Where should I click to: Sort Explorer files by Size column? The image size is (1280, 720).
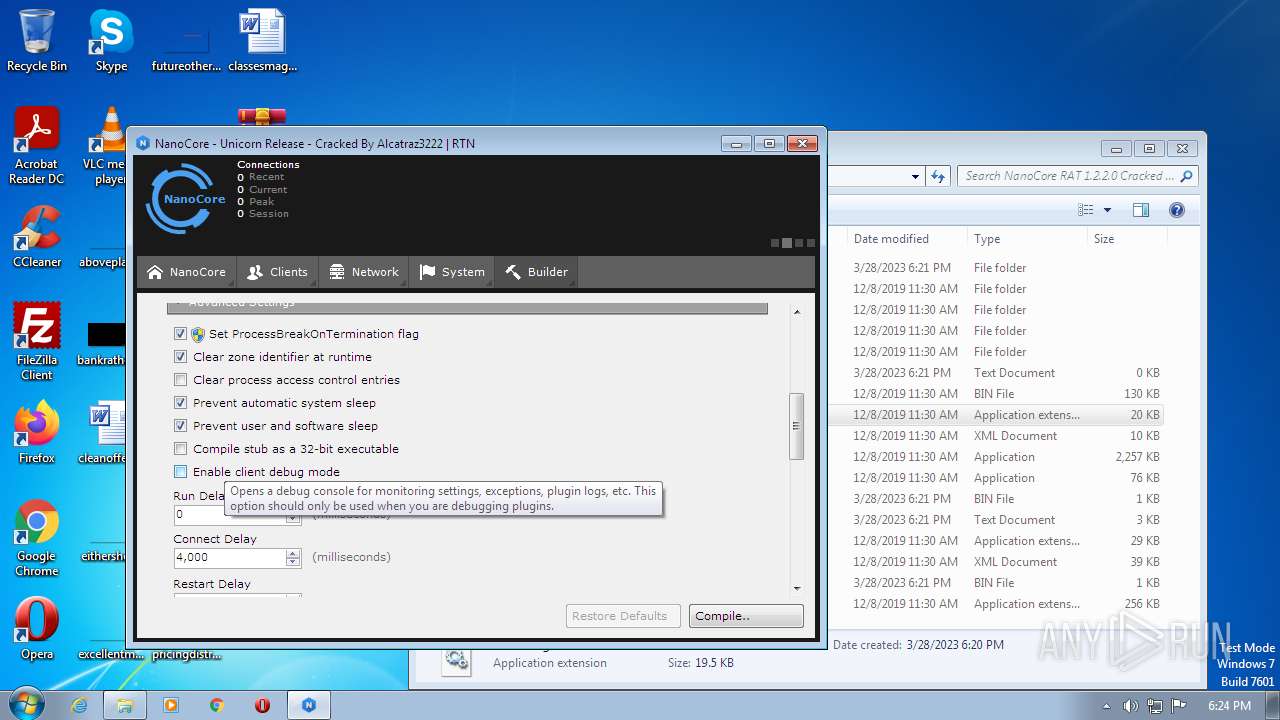tap(1127, 239)
